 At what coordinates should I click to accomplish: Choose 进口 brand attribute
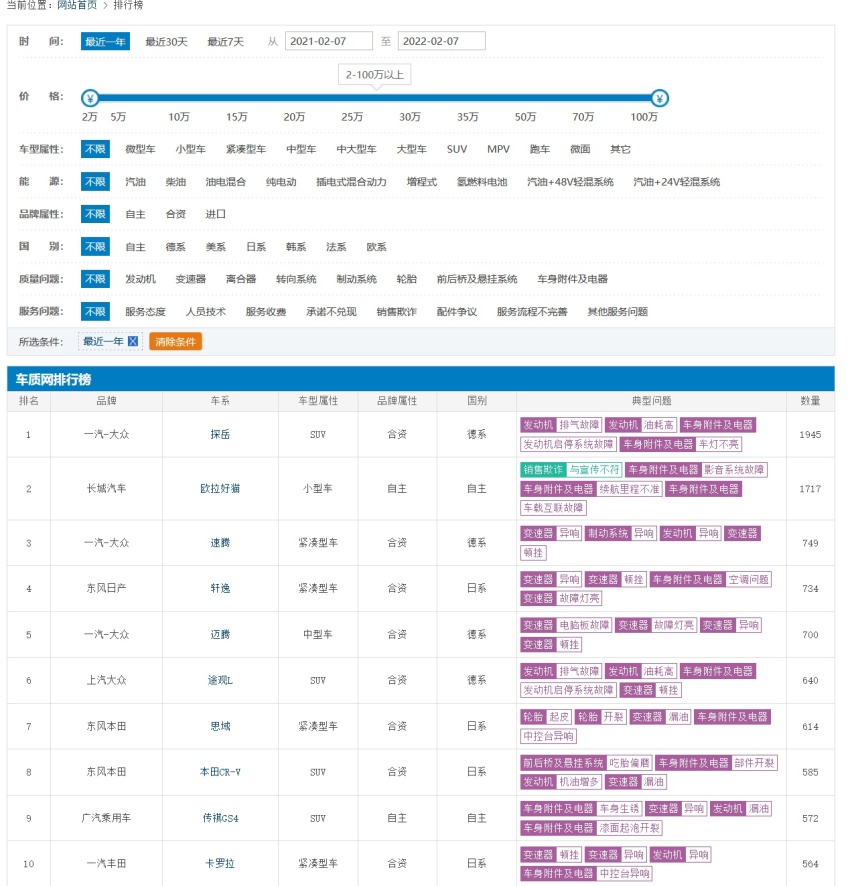216,214
